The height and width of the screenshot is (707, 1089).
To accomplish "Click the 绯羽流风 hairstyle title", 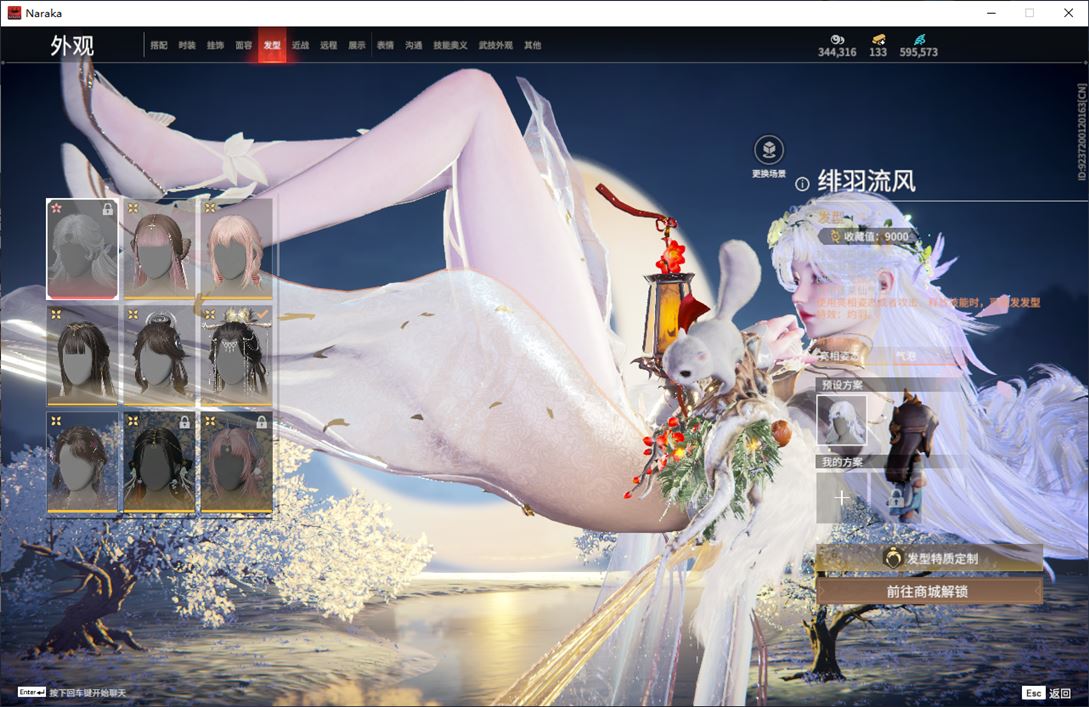I will click(x=867, y=181).
